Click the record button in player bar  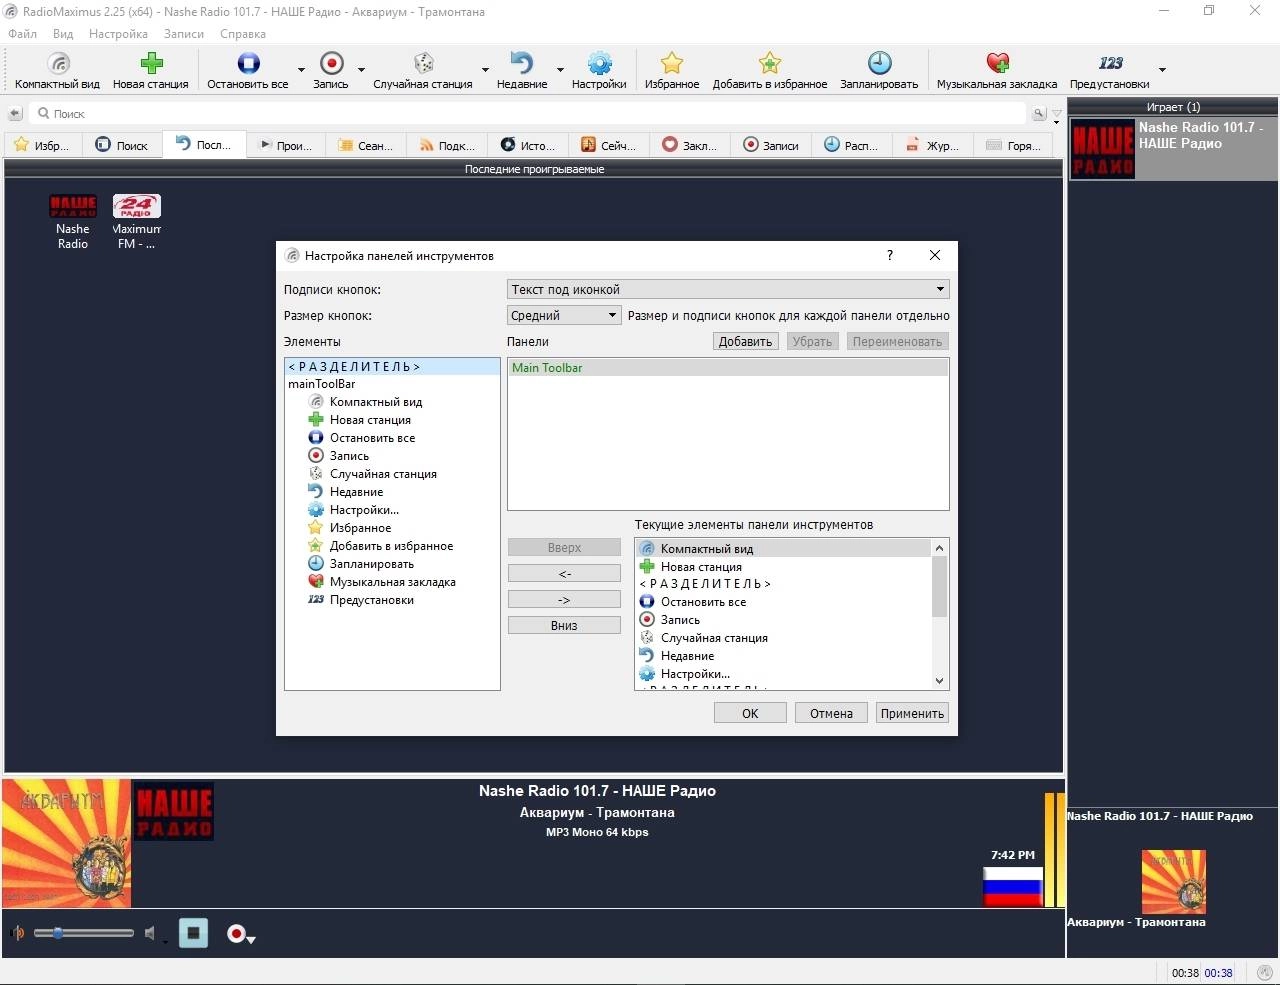click(x=236, y=933)
